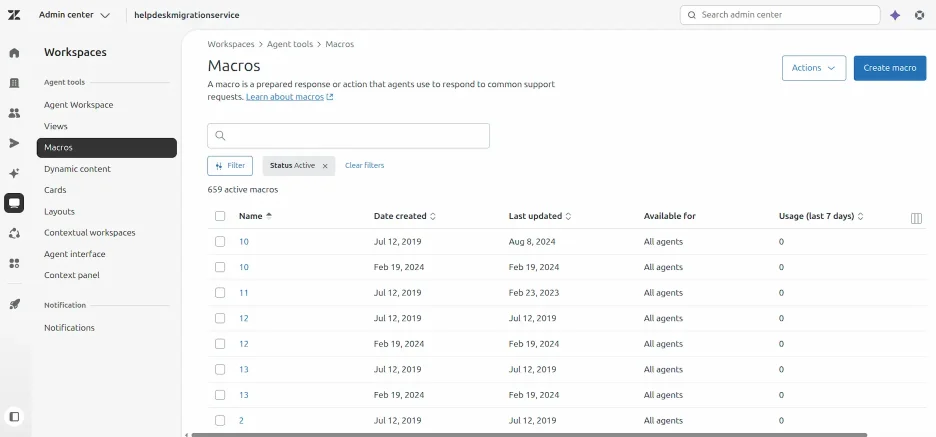Select checkbox for macro 13 created Feb 19, 2024
Screen dimensions: 936x437
(x=220, y=395)
